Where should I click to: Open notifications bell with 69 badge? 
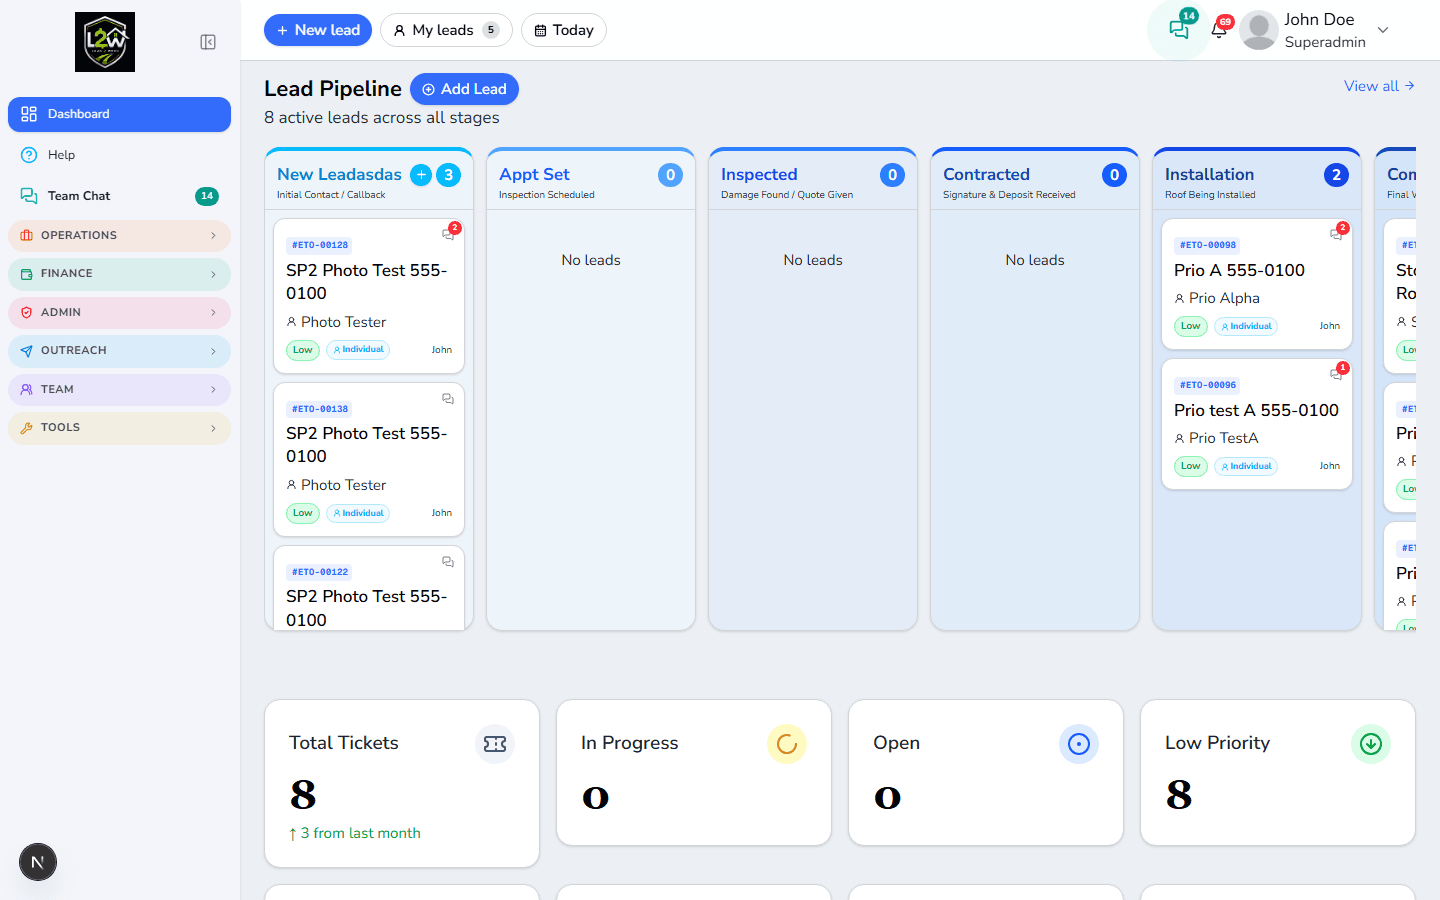1219,30
